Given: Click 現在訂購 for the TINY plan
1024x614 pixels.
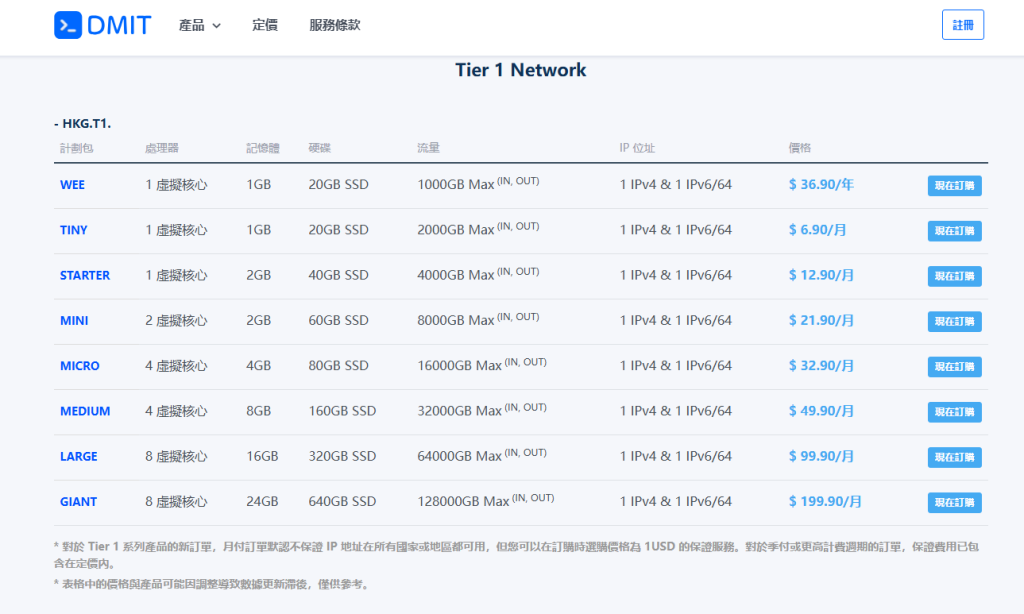Looking at the screenshot, I should [954, 230].
